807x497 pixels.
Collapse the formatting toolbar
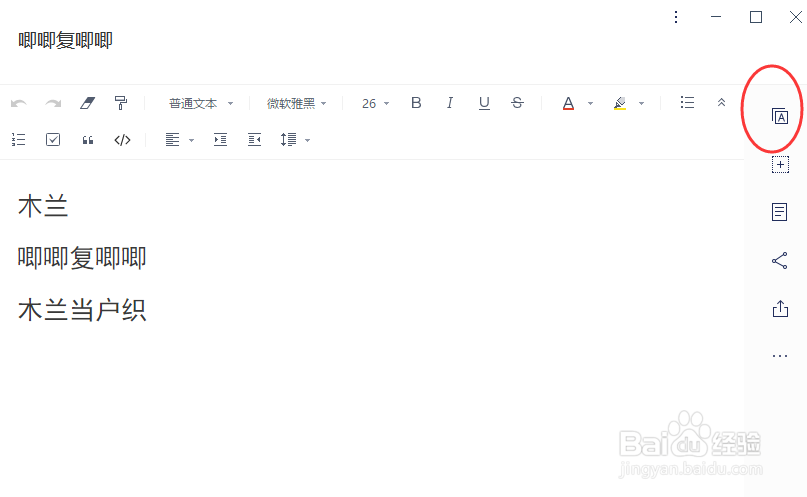click(x=721, y=102)
